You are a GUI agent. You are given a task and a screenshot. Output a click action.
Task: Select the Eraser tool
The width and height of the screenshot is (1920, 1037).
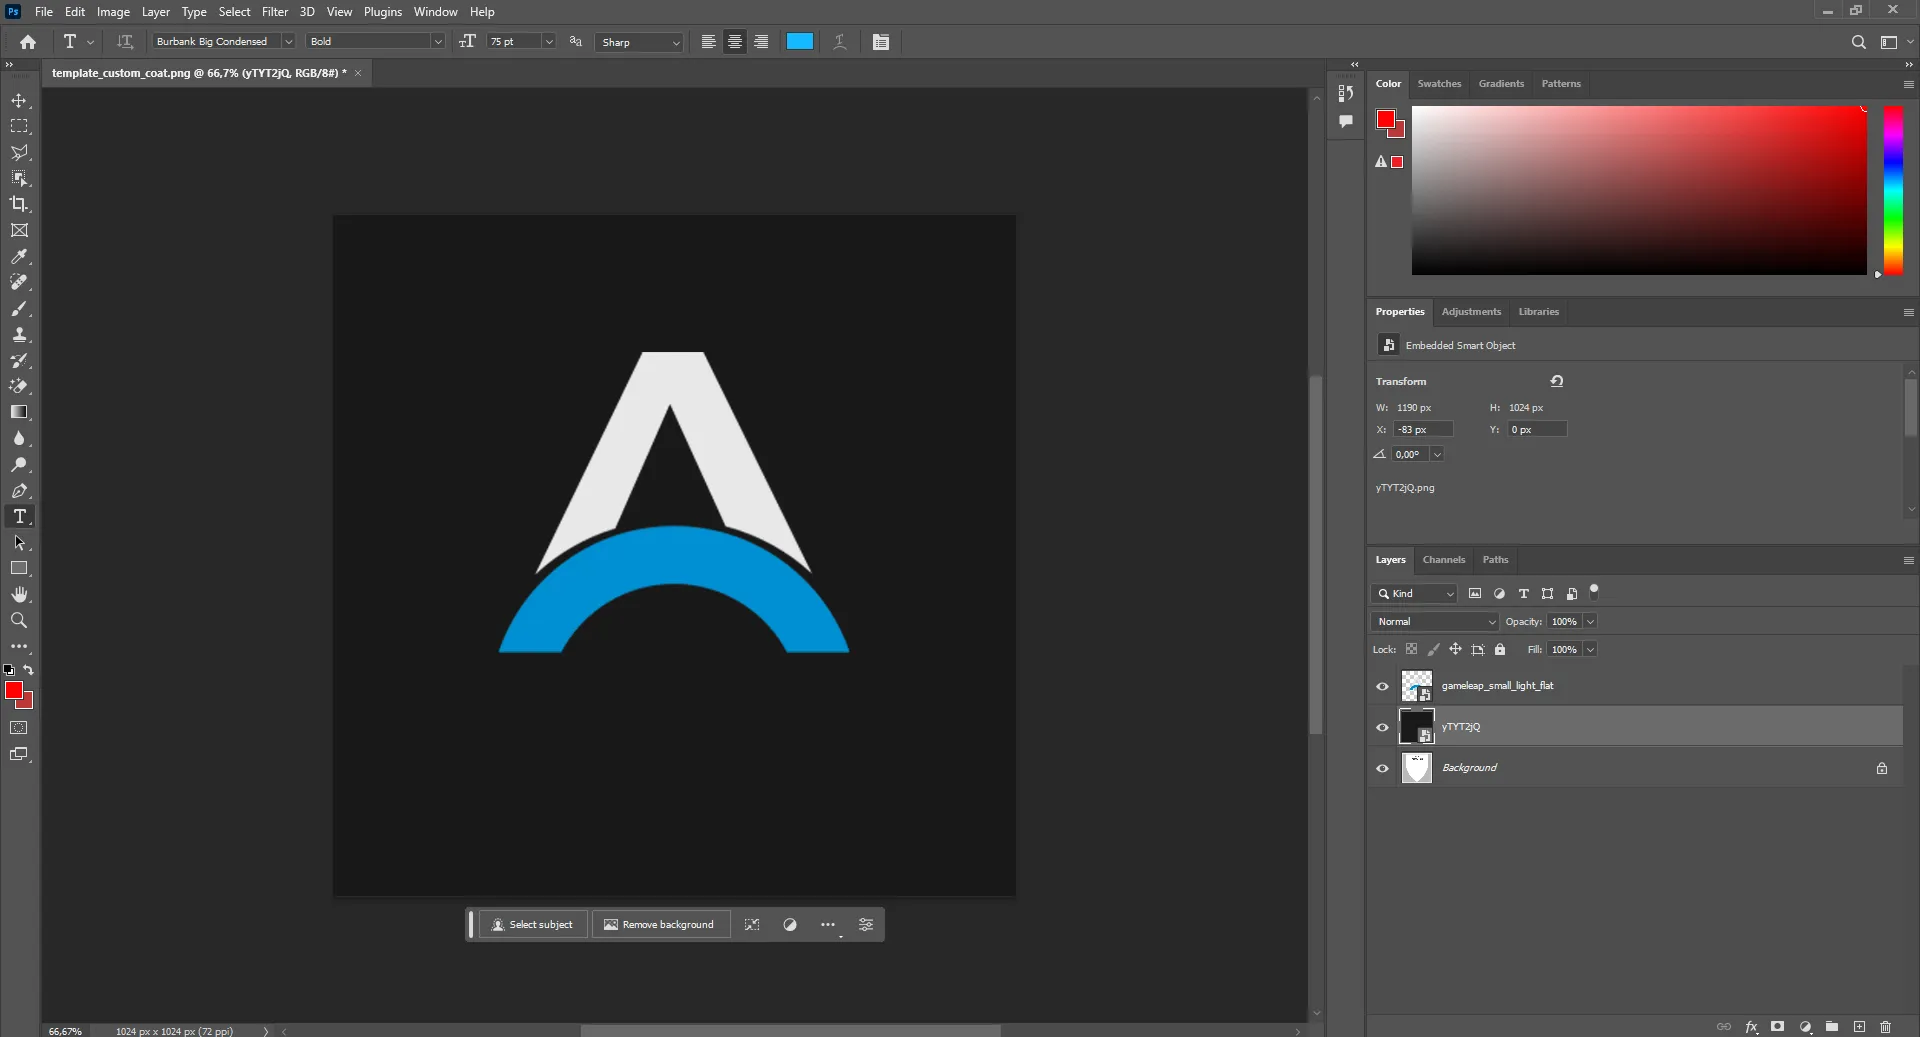point(19,387)
